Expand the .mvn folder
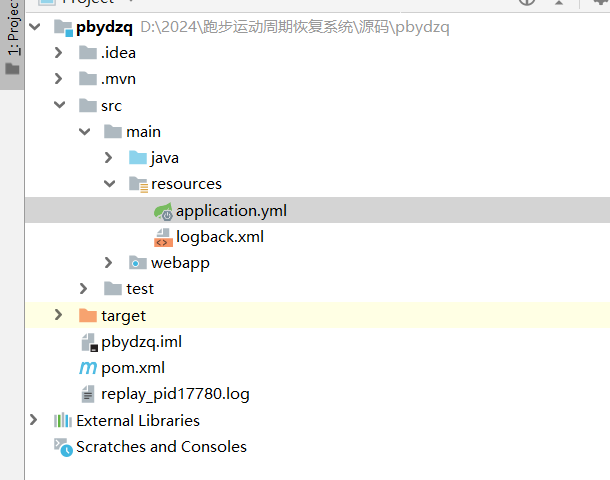The image size is (610, 480). (60, 79)
